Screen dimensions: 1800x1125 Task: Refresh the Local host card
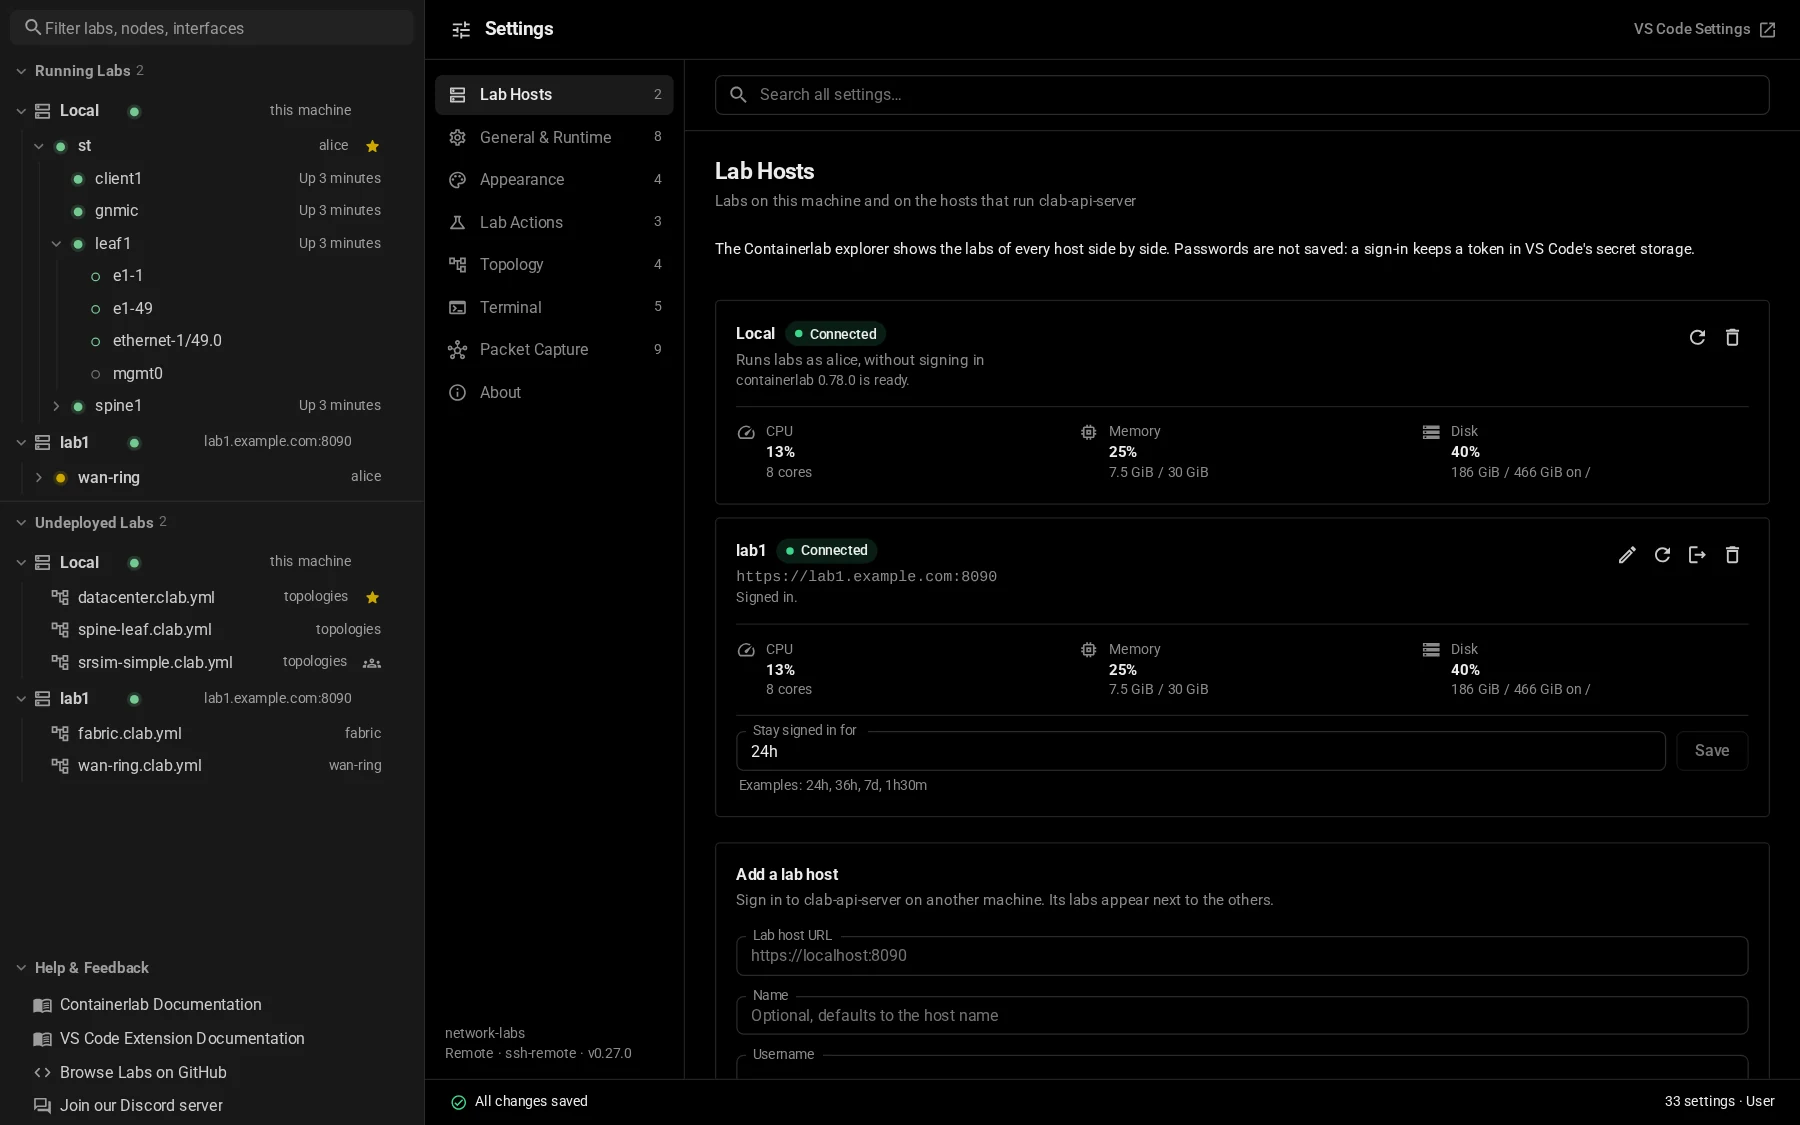1697,338
